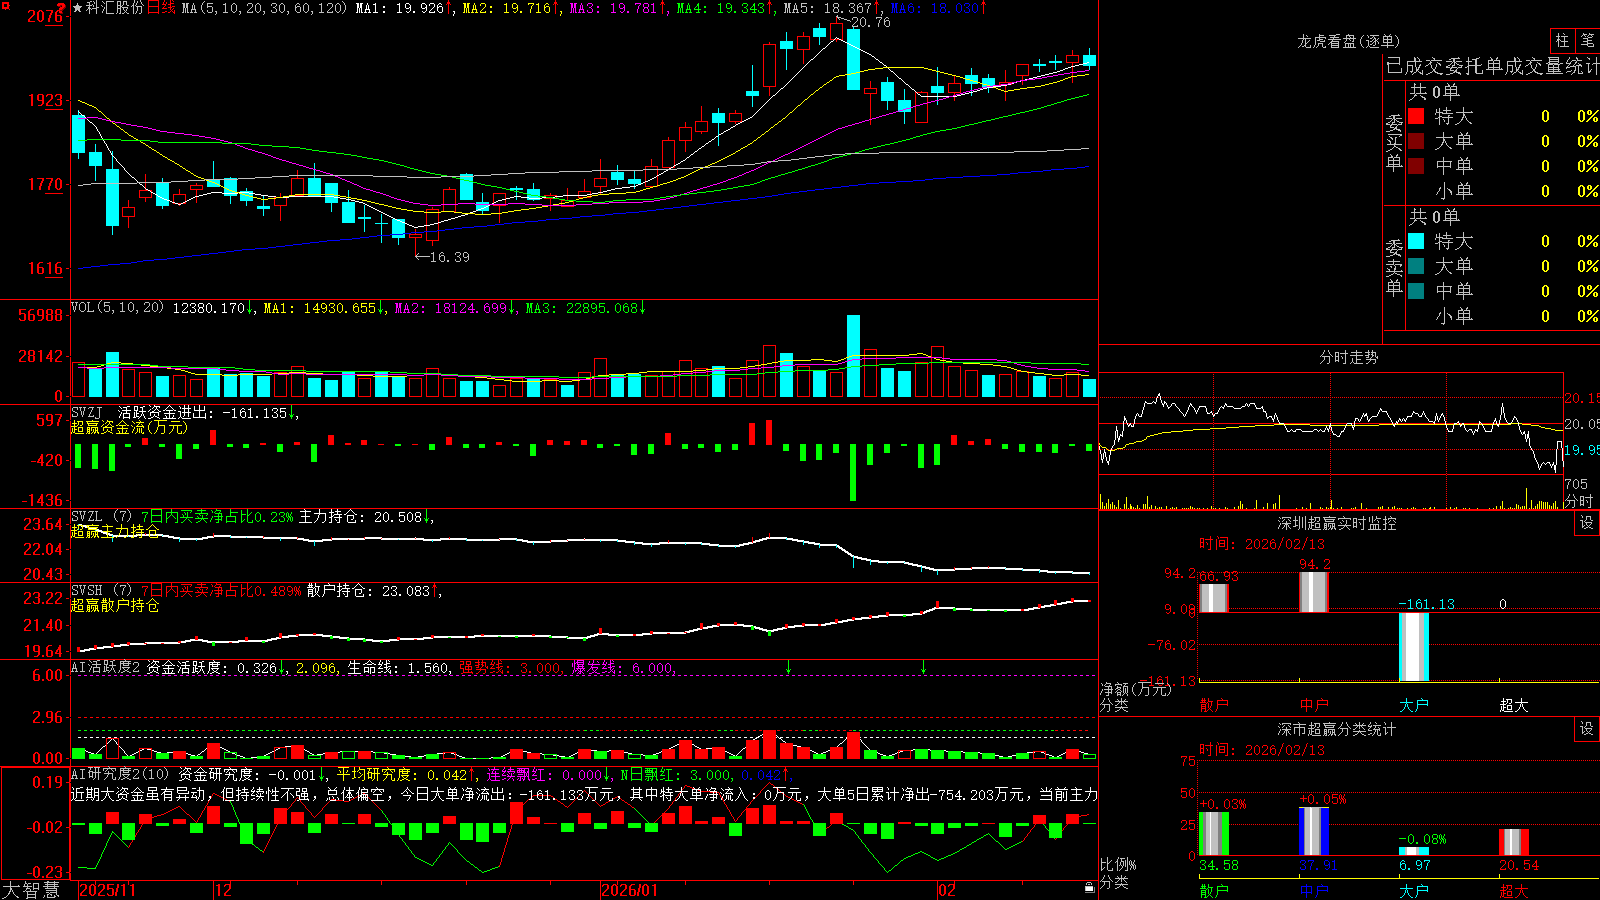Viewport: 1600px width, 900px height.
Task: Switch 龙虎看盘 to 柱 bar mode
Action: coord(1562,40)
